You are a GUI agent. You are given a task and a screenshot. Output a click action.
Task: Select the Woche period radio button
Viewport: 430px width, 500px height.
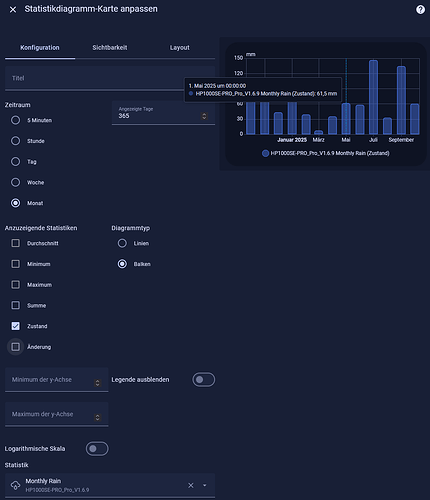point(15,182)
